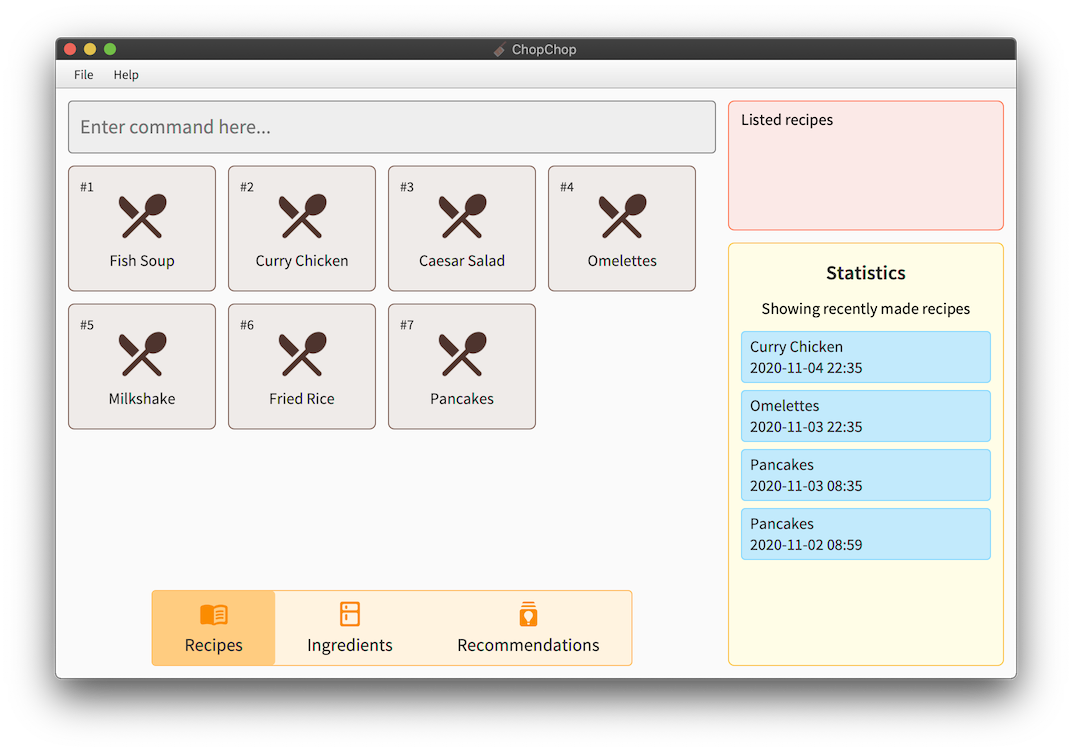
Task: Click the #6 recipe index label
Action: (247, 325)
